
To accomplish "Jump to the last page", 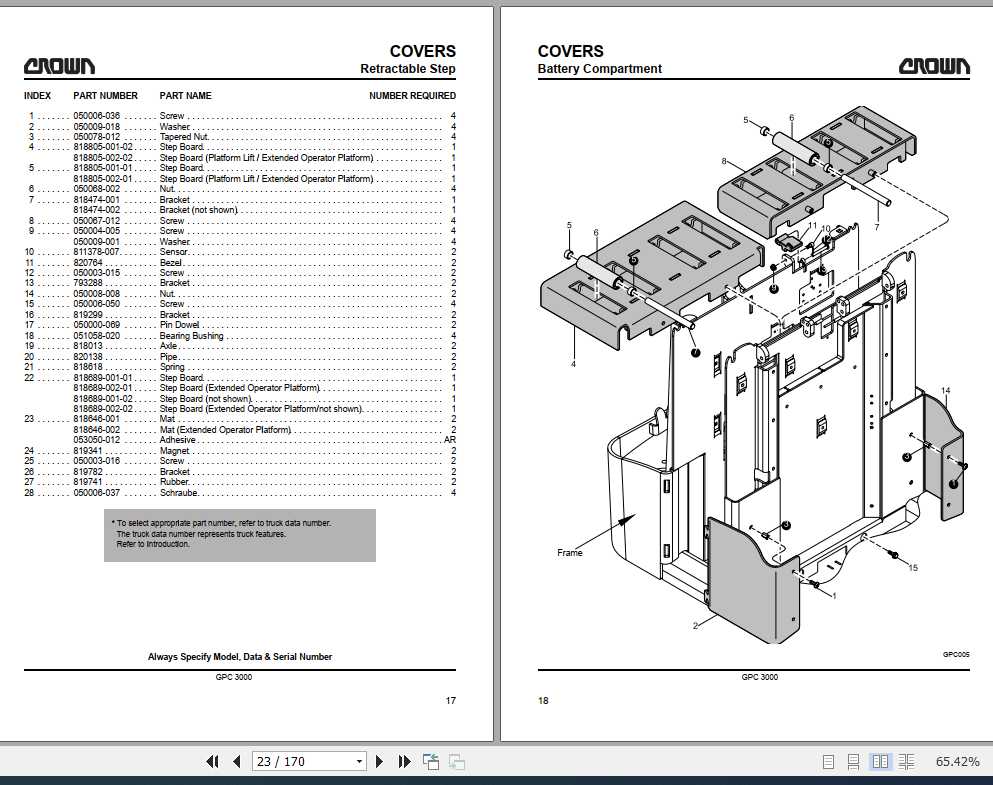I will (404, 762).
